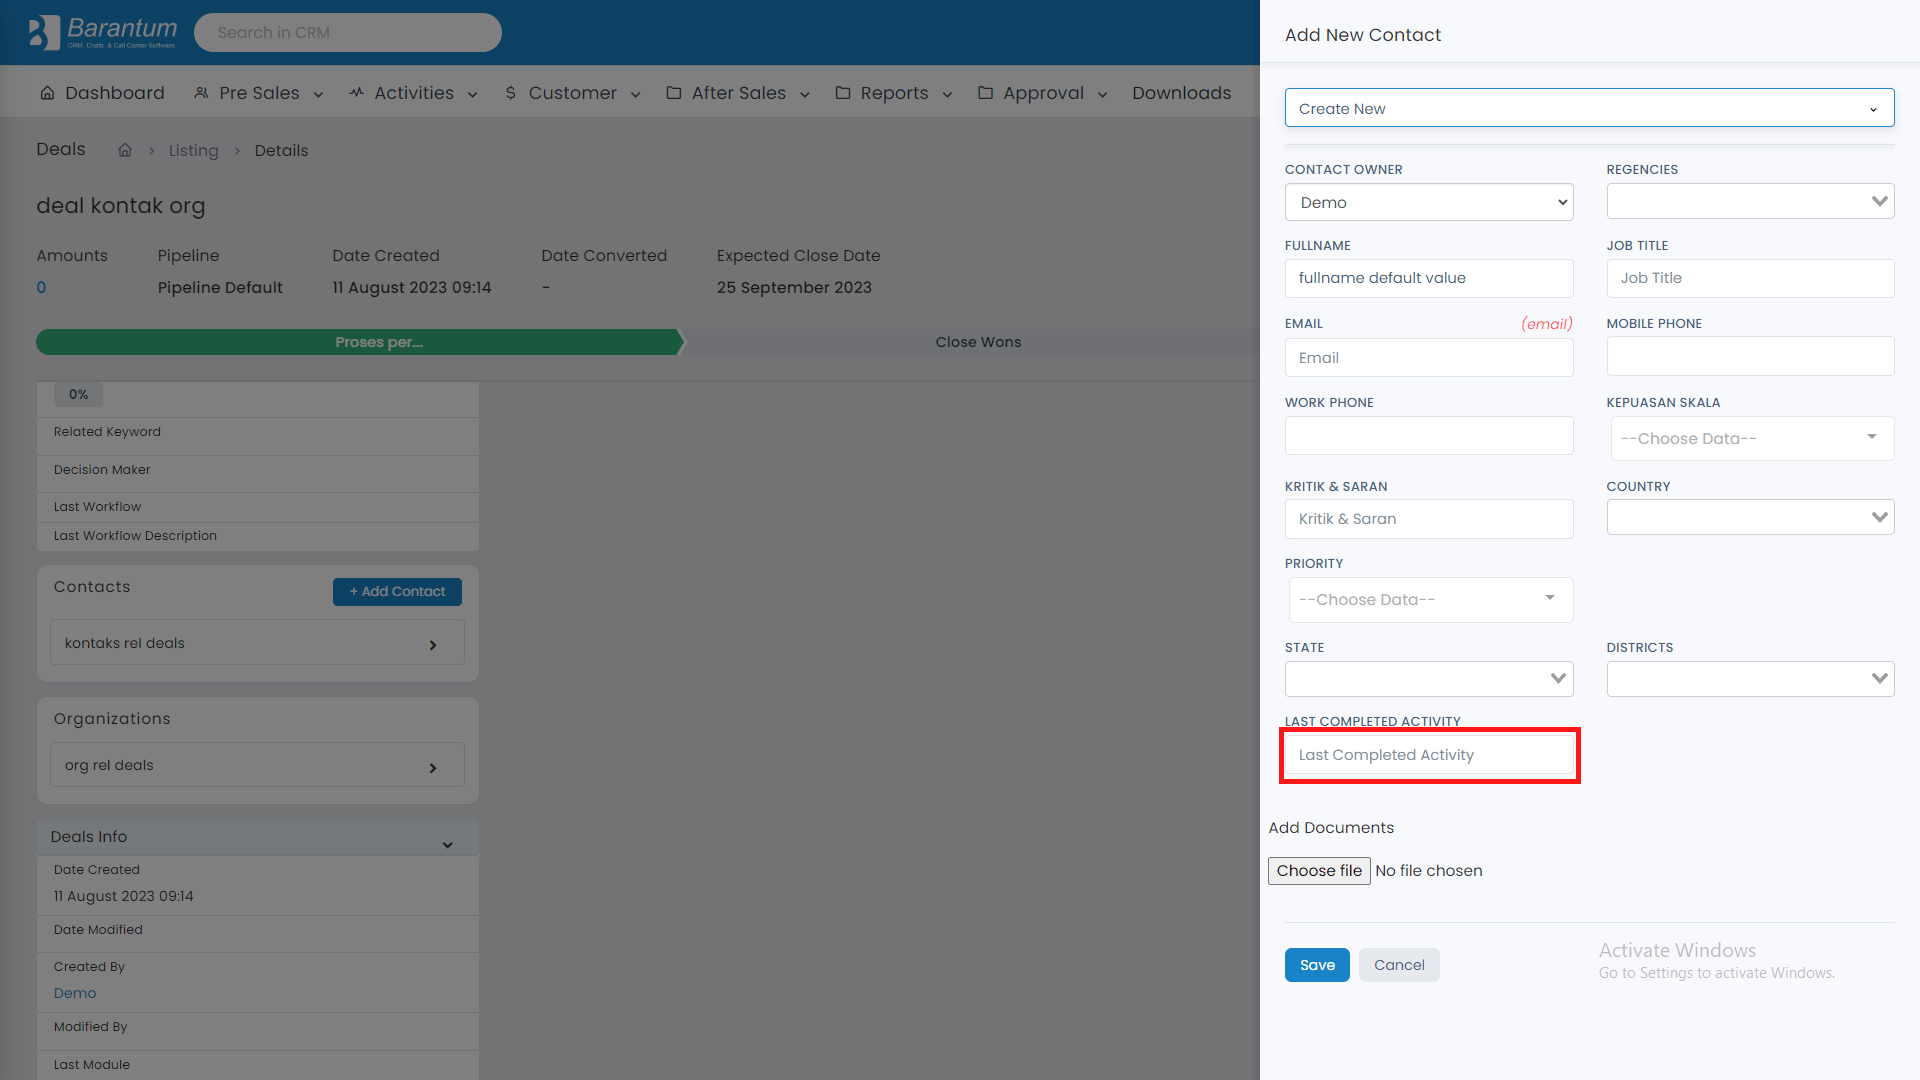1920x1080 pixels.
Task: Open org rel deals arrow
Action: [433, 768]
